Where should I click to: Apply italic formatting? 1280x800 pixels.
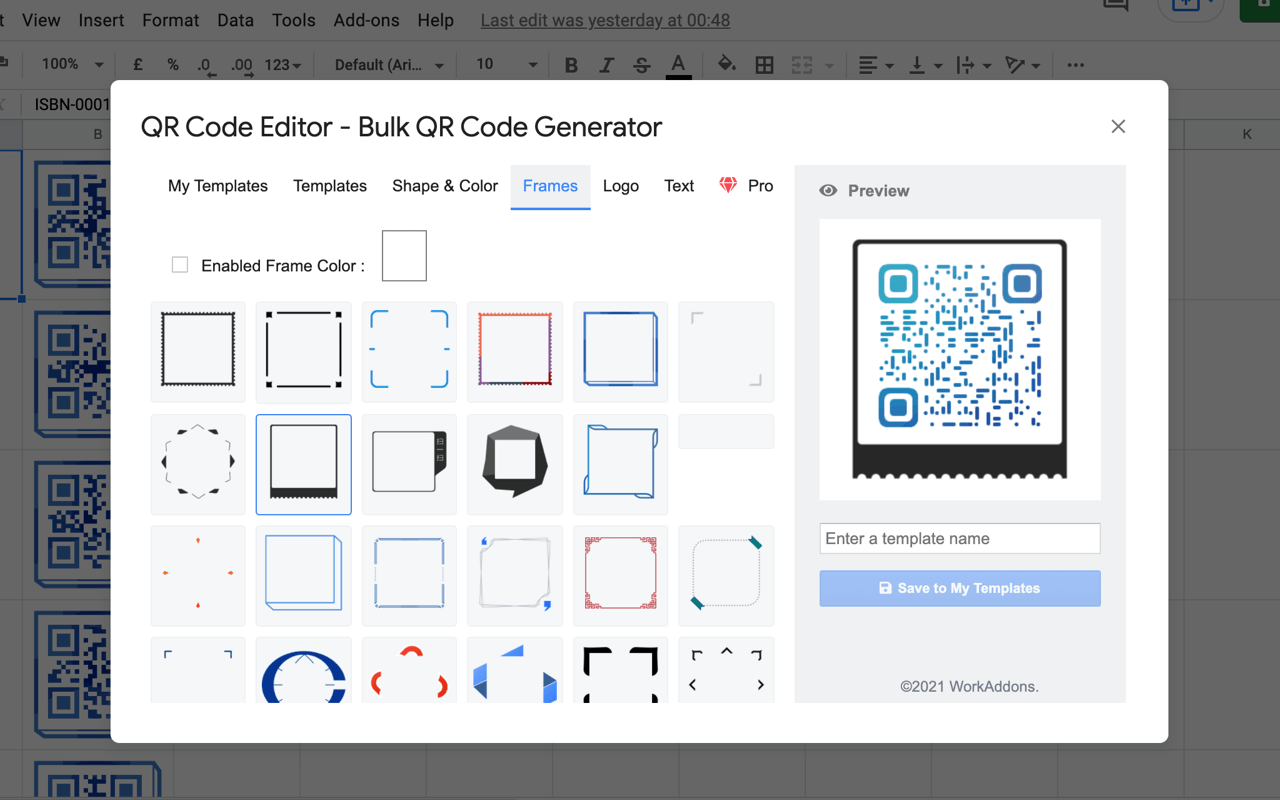point(606,64)
